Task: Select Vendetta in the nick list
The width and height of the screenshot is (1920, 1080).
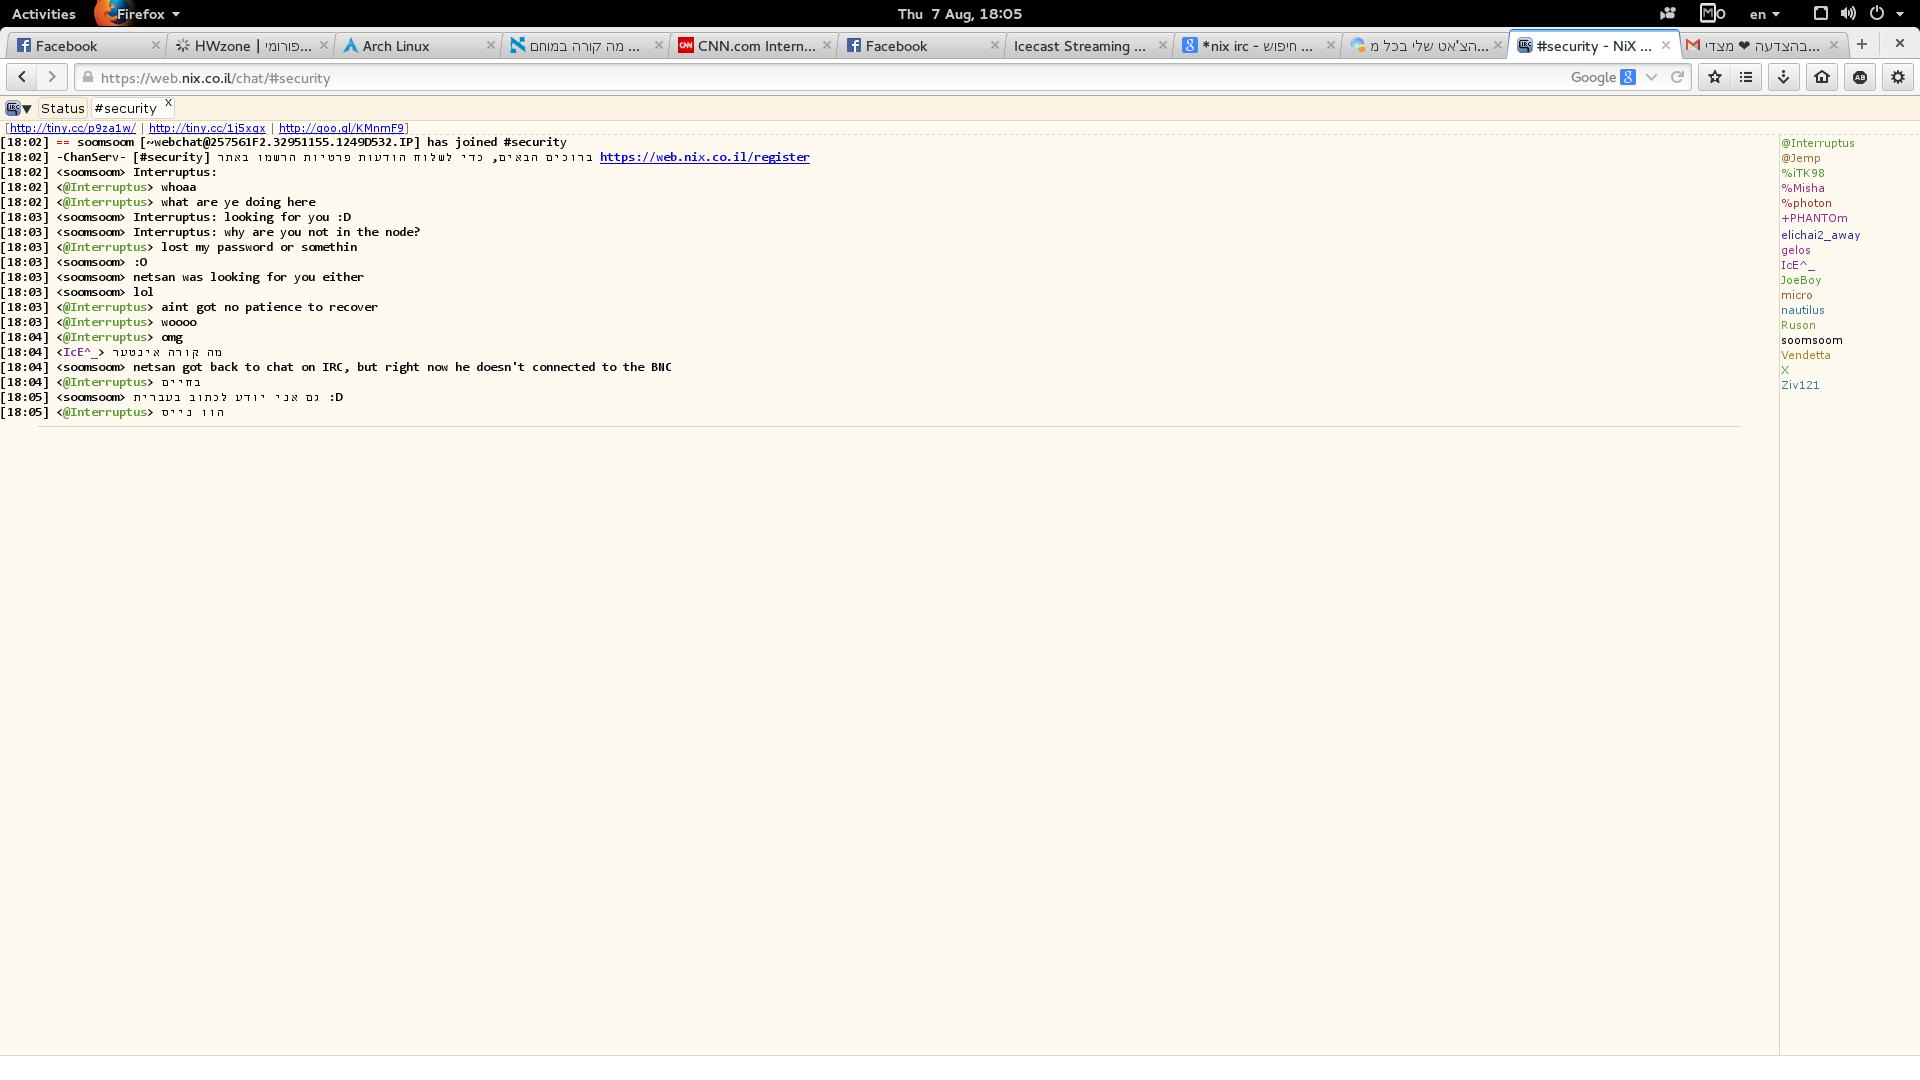Action: (1806, 355)
